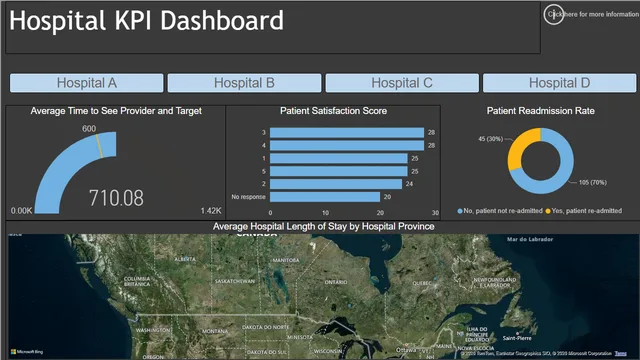Select the Hospital D button
The width and height of the screenshot is (640, 360).
tap(560, 83)
